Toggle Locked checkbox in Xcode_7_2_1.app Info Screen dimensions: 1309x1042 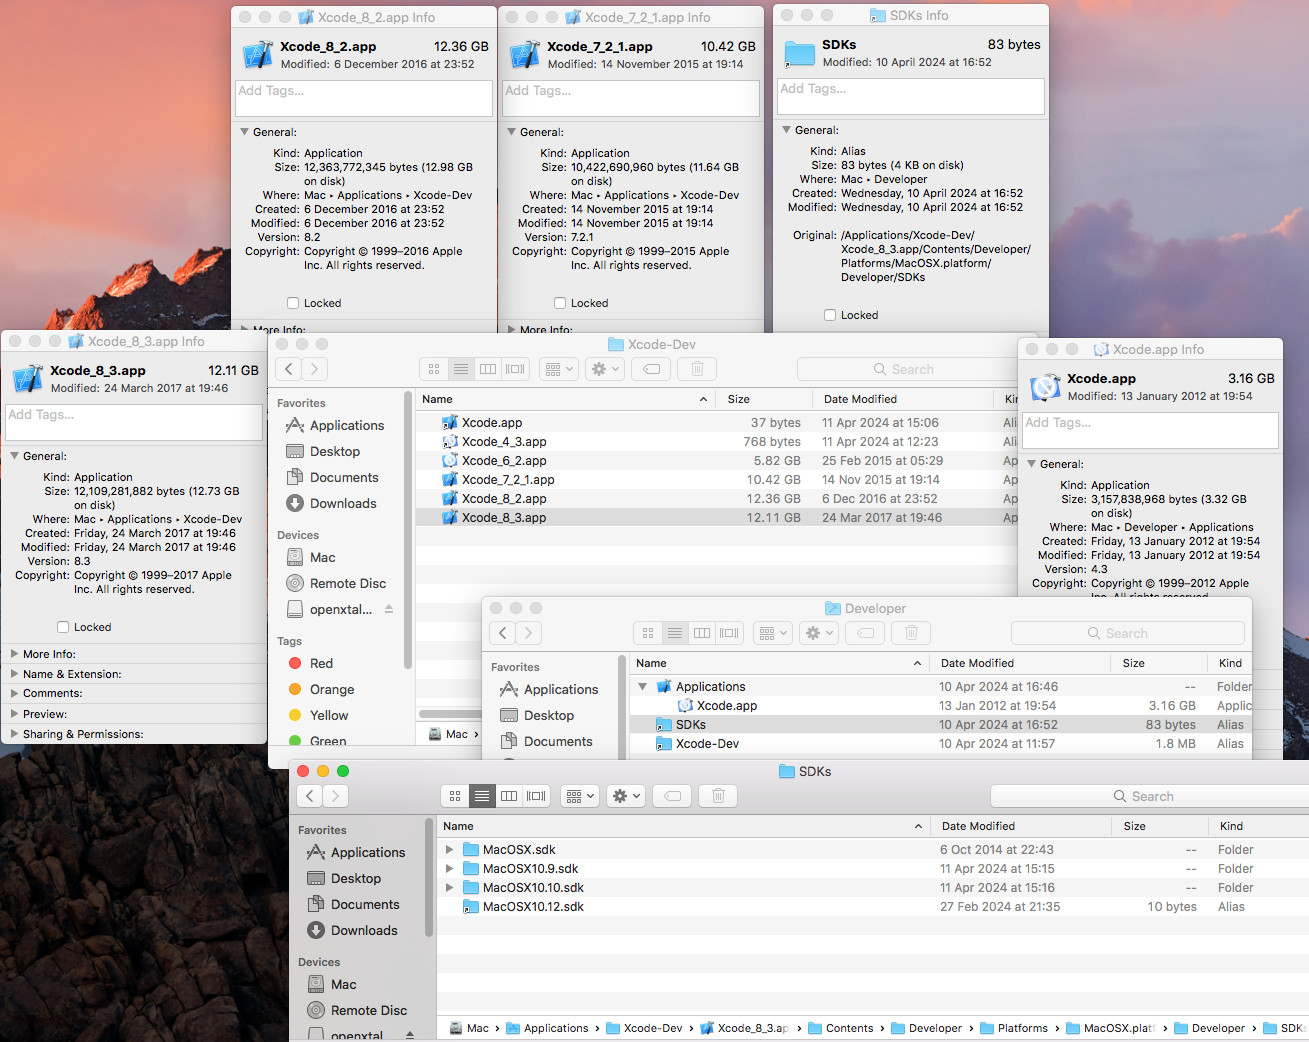click(560, 303)
